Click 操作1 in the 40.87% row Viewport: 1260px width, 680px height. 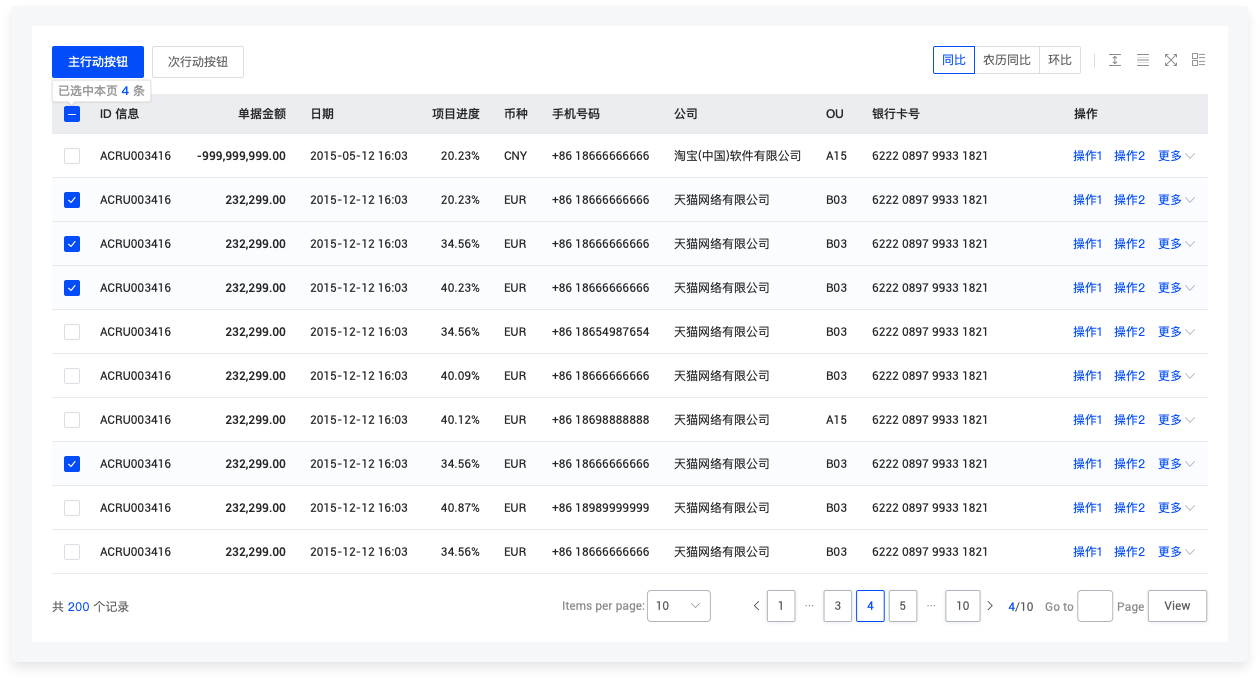1087,508
